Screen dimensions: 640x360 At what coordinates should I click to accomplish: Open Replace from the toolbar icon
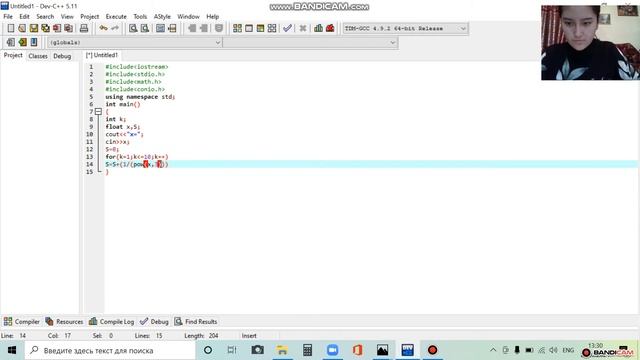(144, 28)
